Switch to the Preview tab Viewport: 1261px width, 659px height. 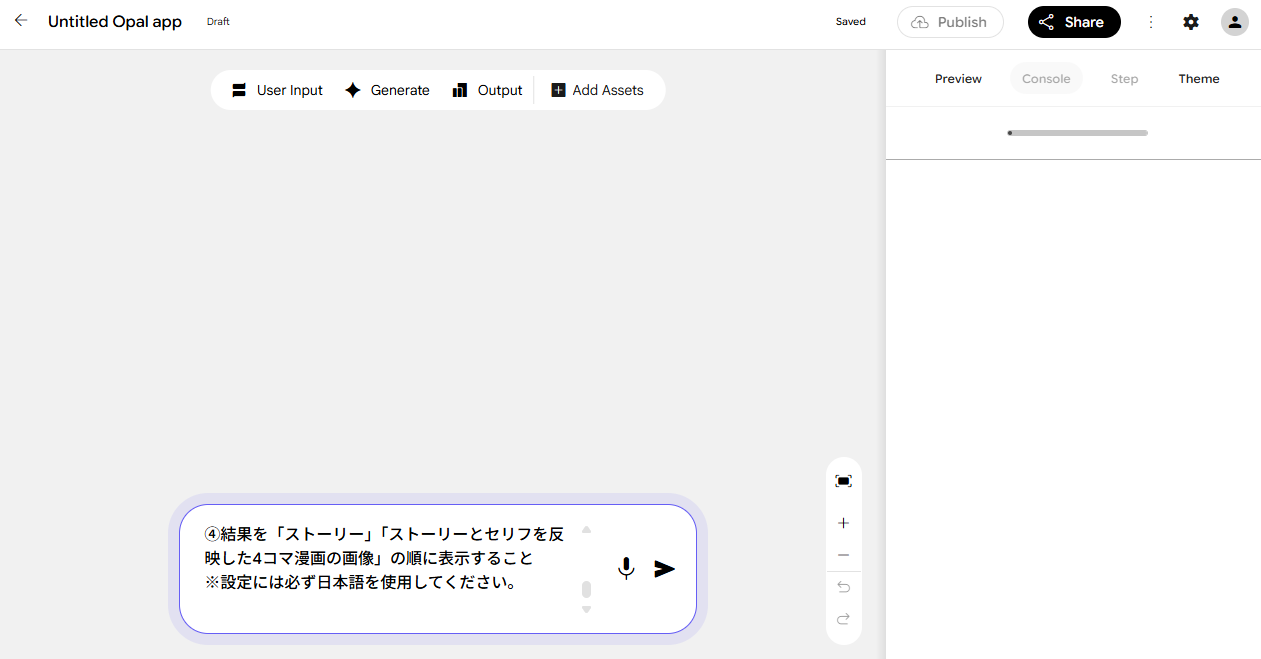(x=958, y=79)
